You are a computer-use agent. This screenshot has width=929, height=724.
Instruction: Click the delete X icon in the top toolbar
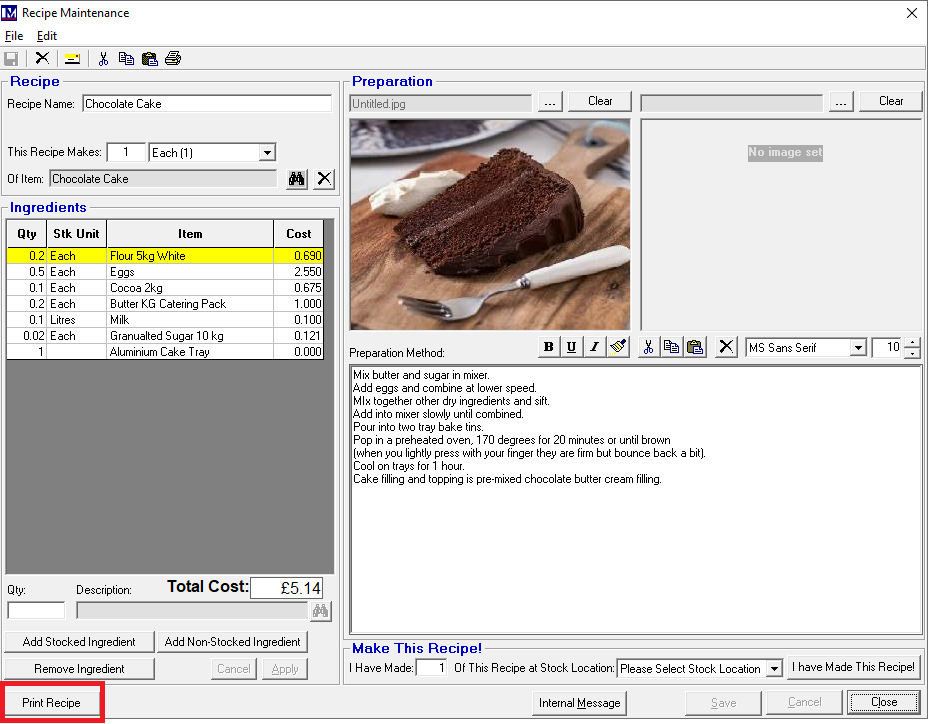pos(42,58)
